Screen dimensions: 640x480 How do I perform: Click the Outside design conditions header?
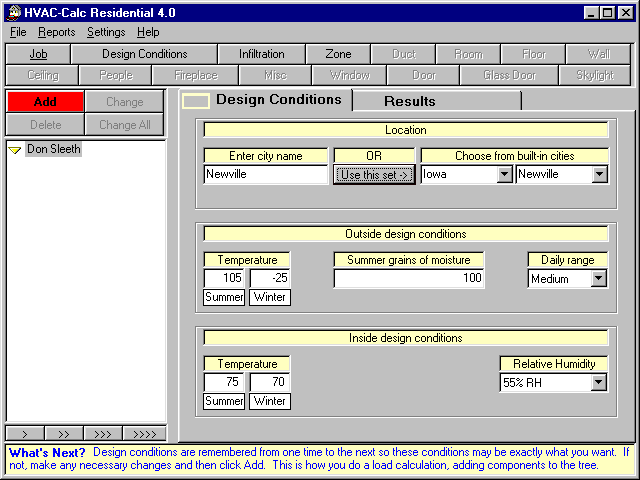pos(406,234)
